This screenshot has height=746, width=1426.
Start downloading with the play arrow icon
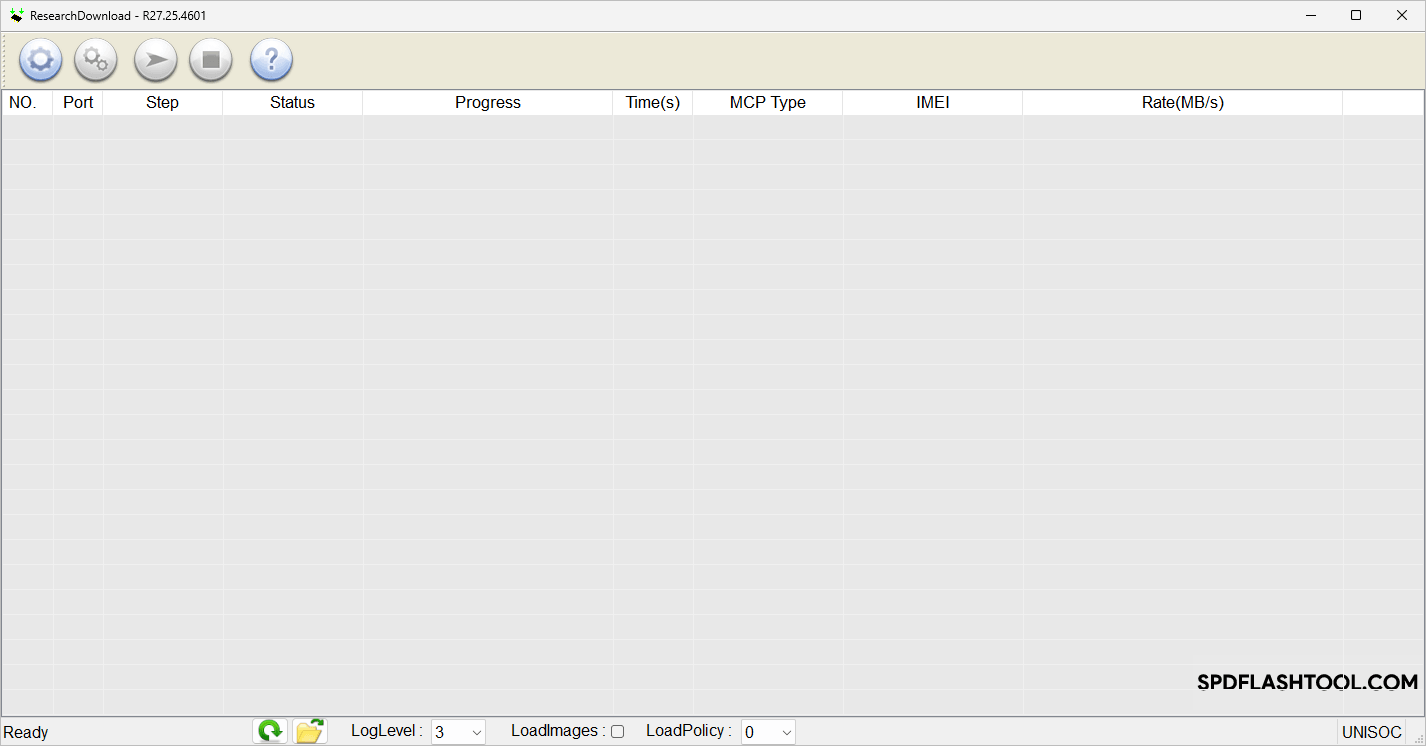coord(155,60)
